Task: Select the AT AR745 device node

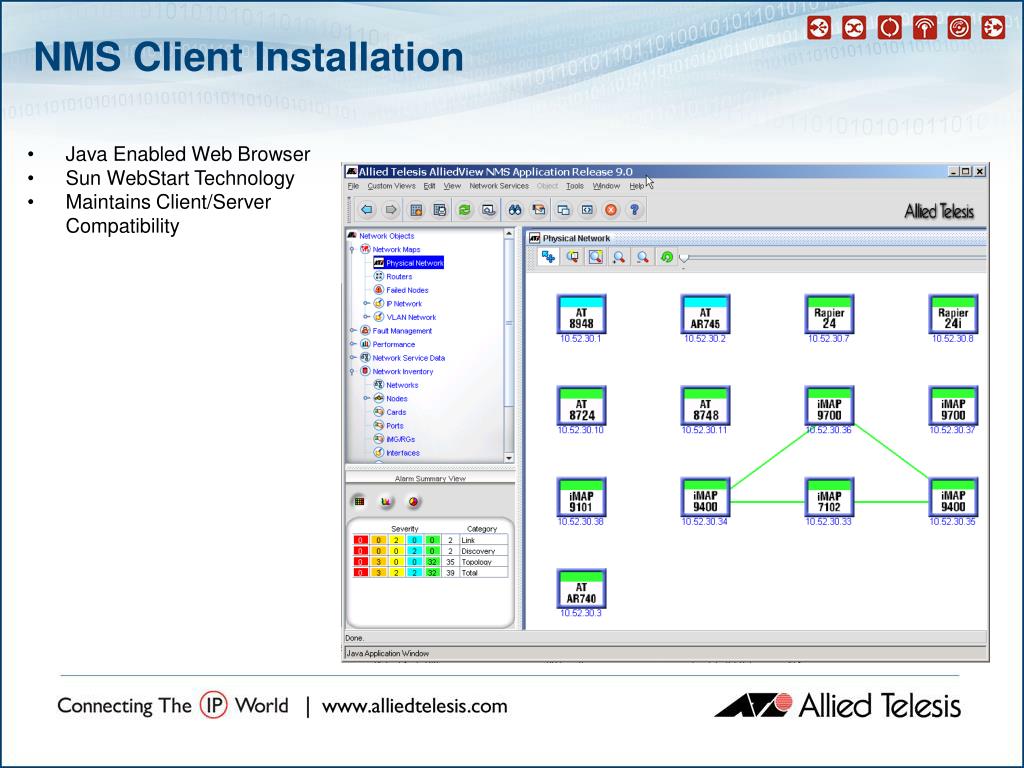Action: [x=705, y=315]
